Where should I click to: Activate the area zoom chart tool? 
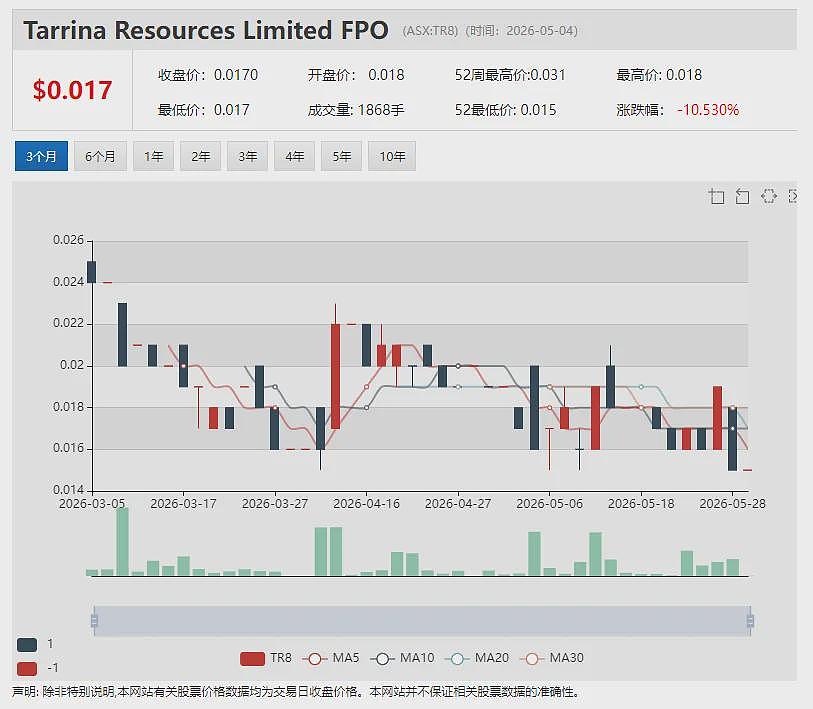[x=717, y=196]
